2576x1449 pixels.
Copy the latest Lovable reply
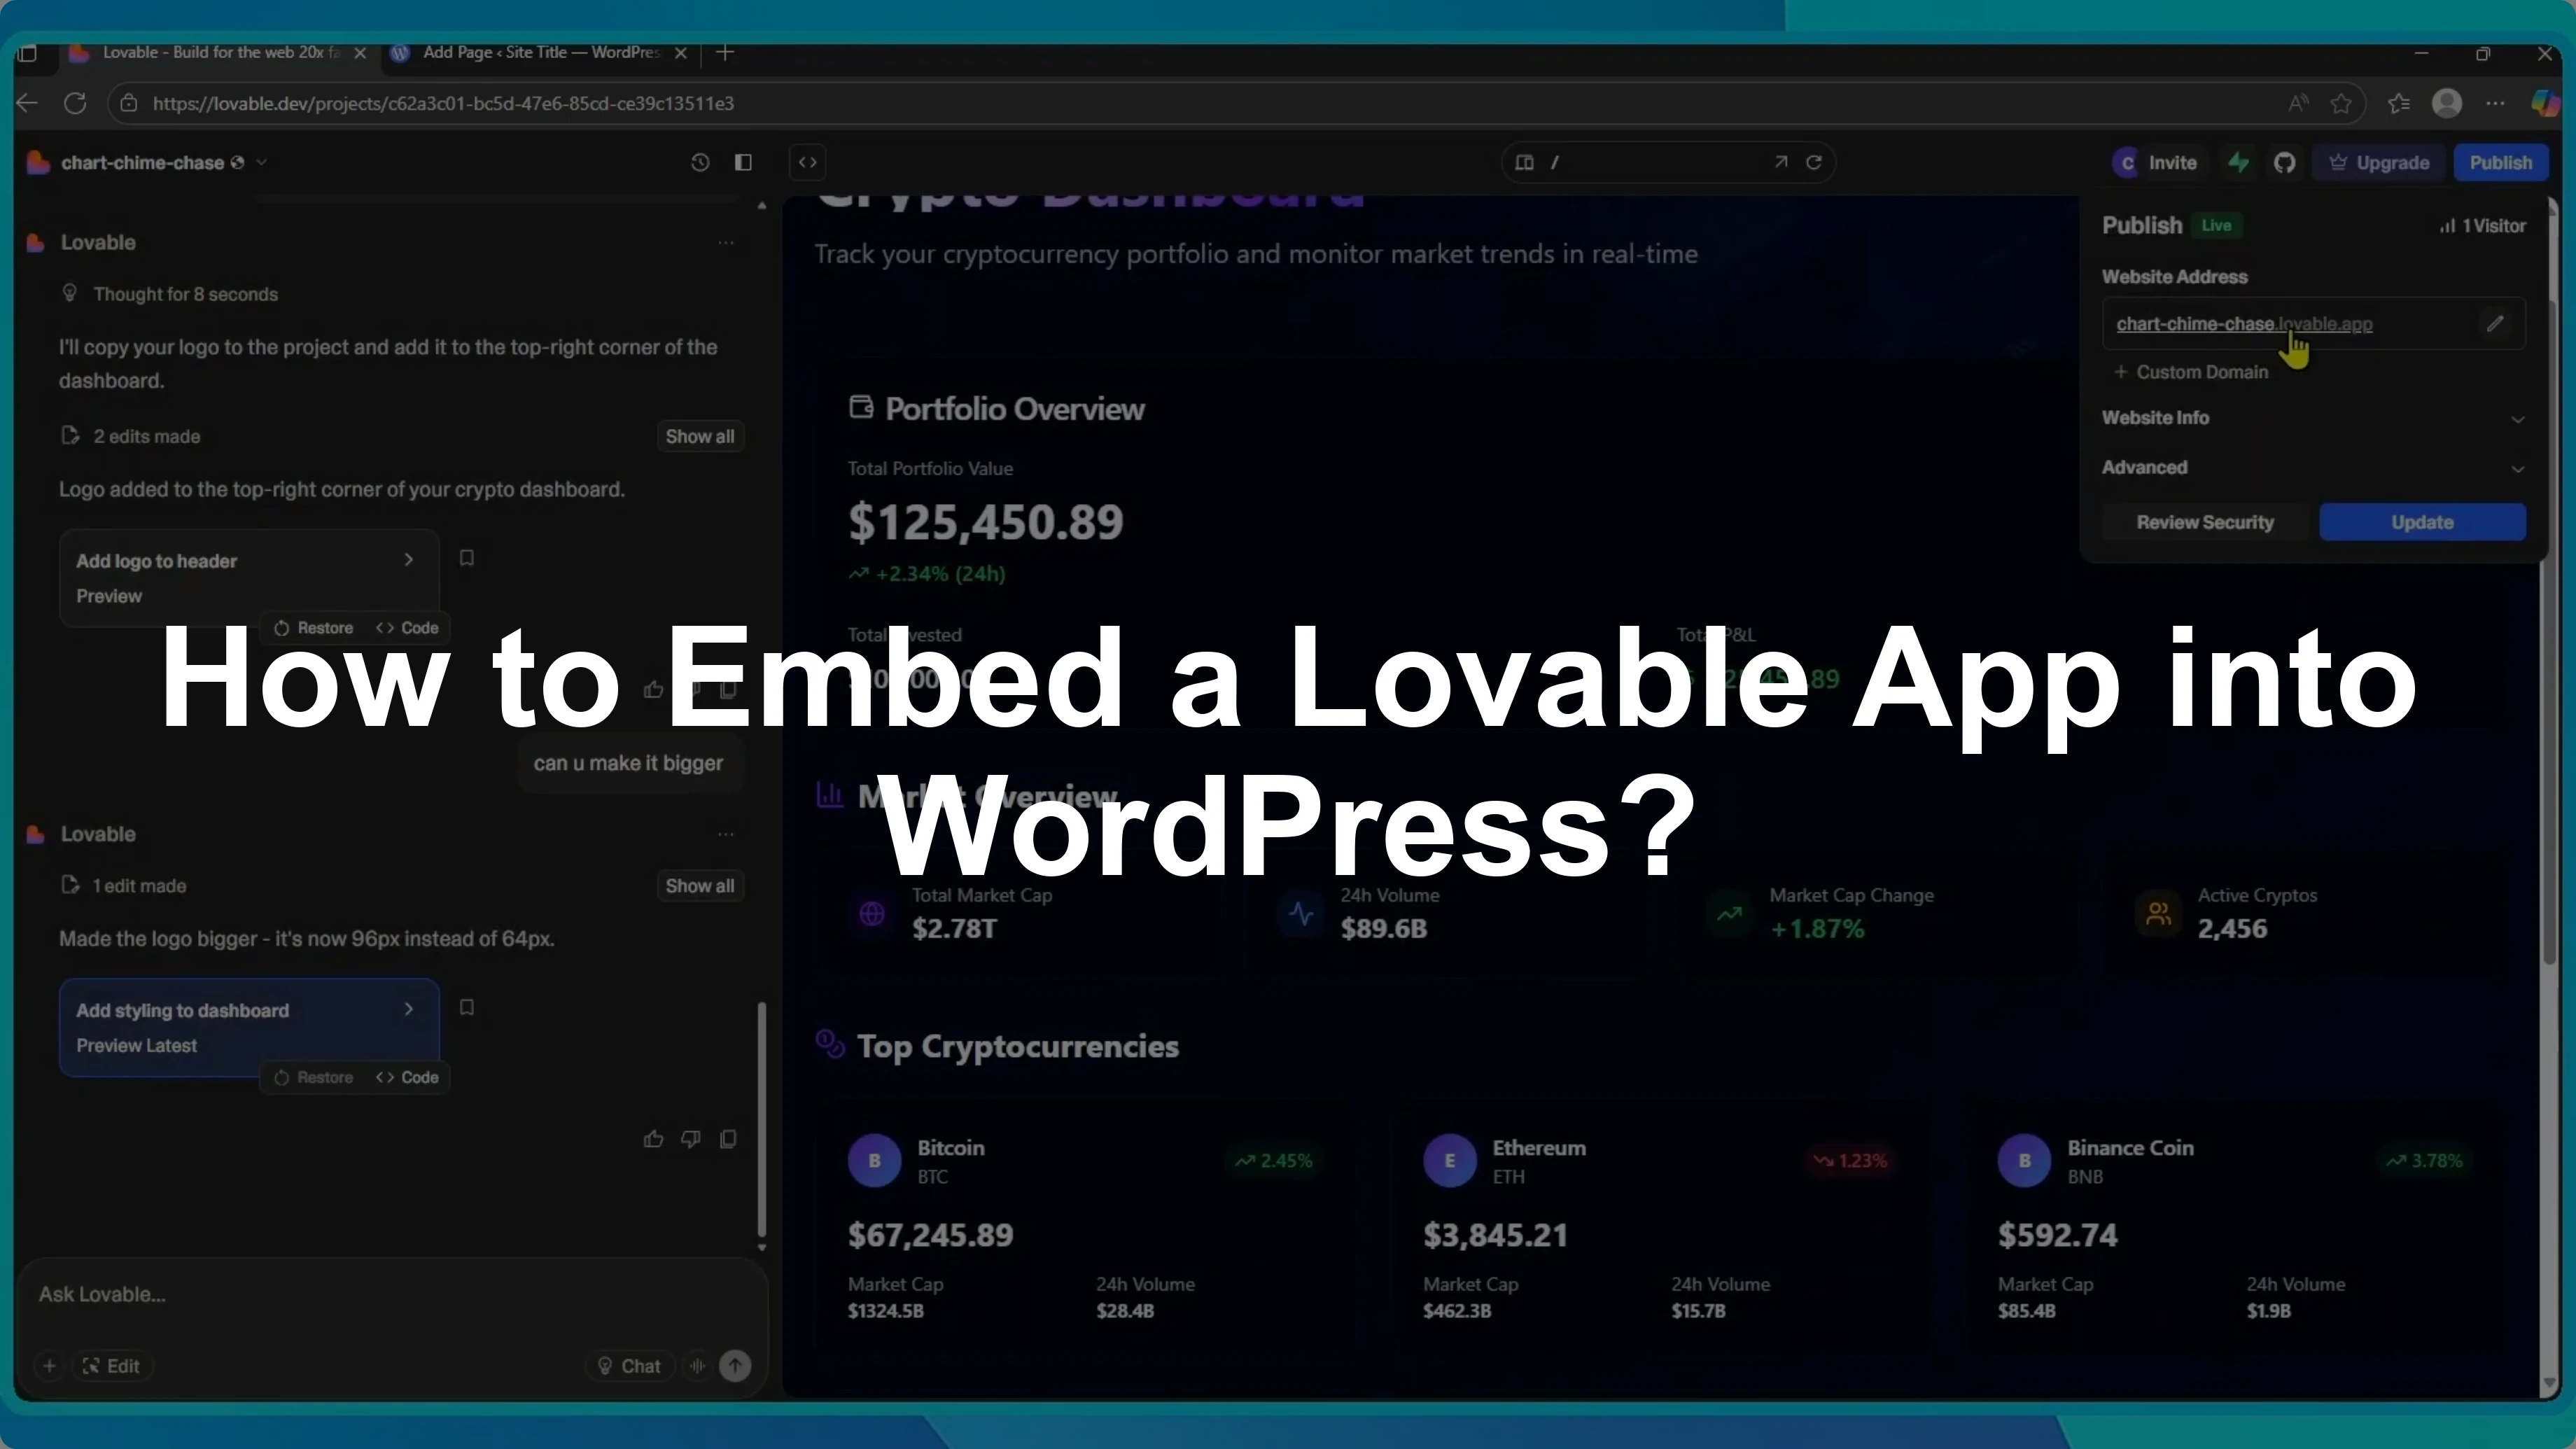tap(728, 1139)
